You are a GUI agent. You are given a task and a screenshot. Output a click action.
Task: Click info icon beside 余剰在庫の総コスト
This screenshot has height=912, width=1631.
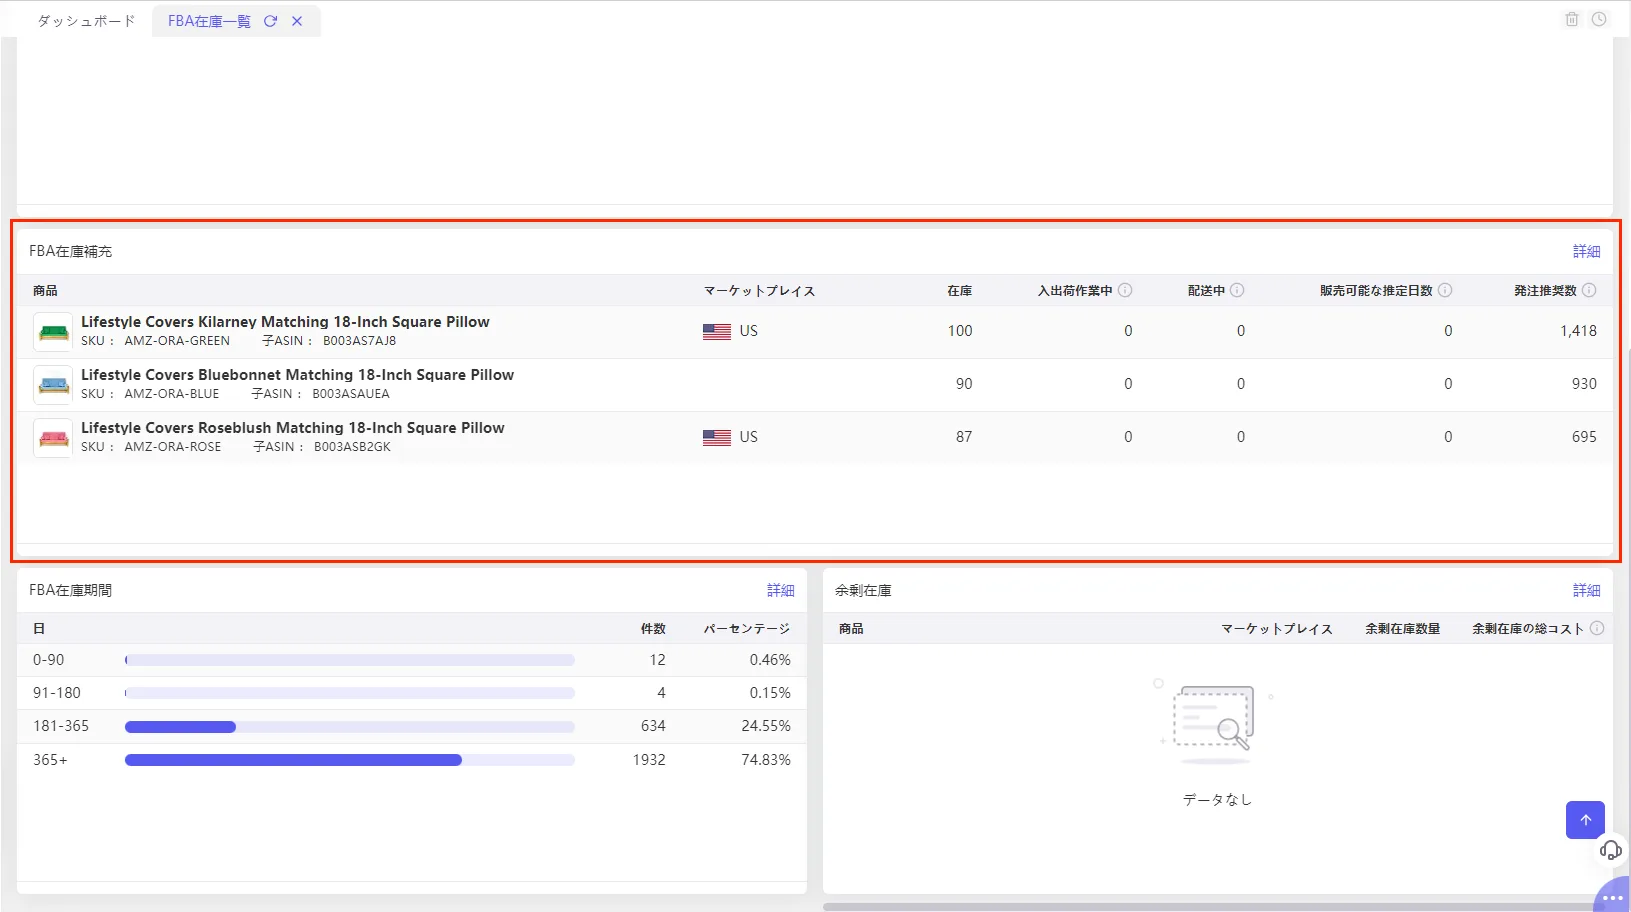[x=1597, y=628]
